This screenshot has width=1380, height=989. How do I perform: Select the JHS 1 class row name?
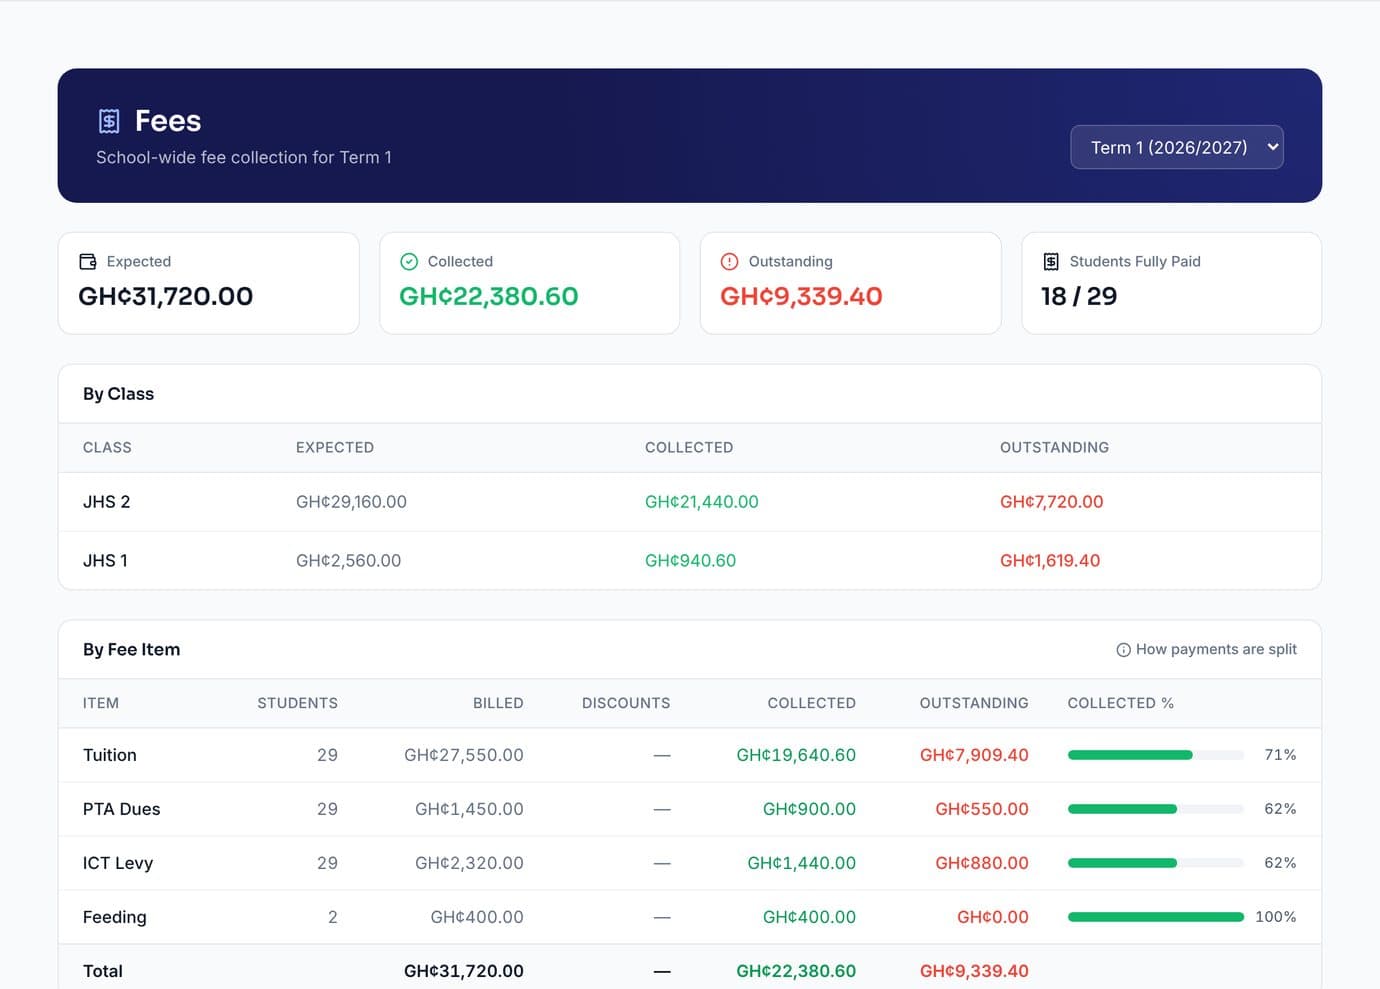[x=105, y=561]
